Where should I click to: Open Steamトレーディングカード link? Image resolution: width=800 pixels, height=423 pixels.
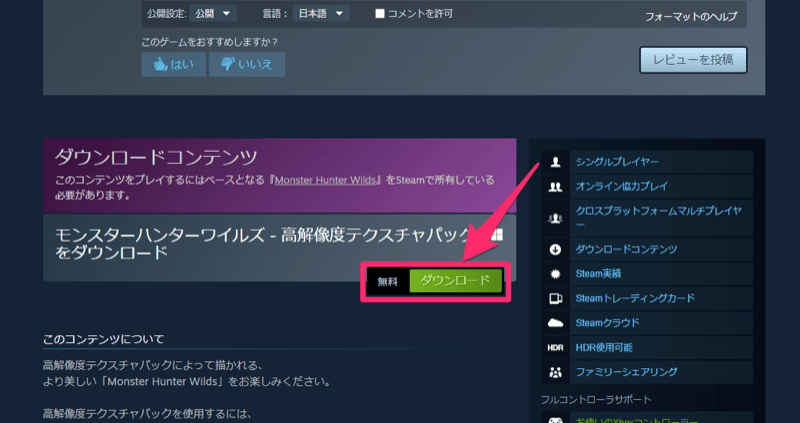pyautogui.click(x=635, y=298)
